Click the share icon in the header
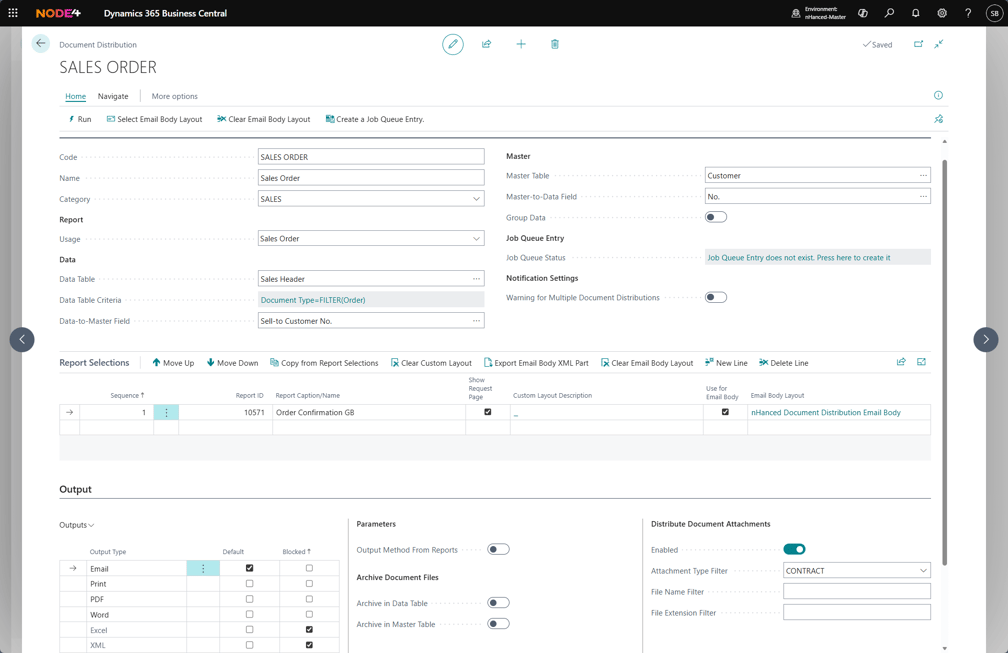This screenshot has width=1008, height=653. (x=487, y=44)
